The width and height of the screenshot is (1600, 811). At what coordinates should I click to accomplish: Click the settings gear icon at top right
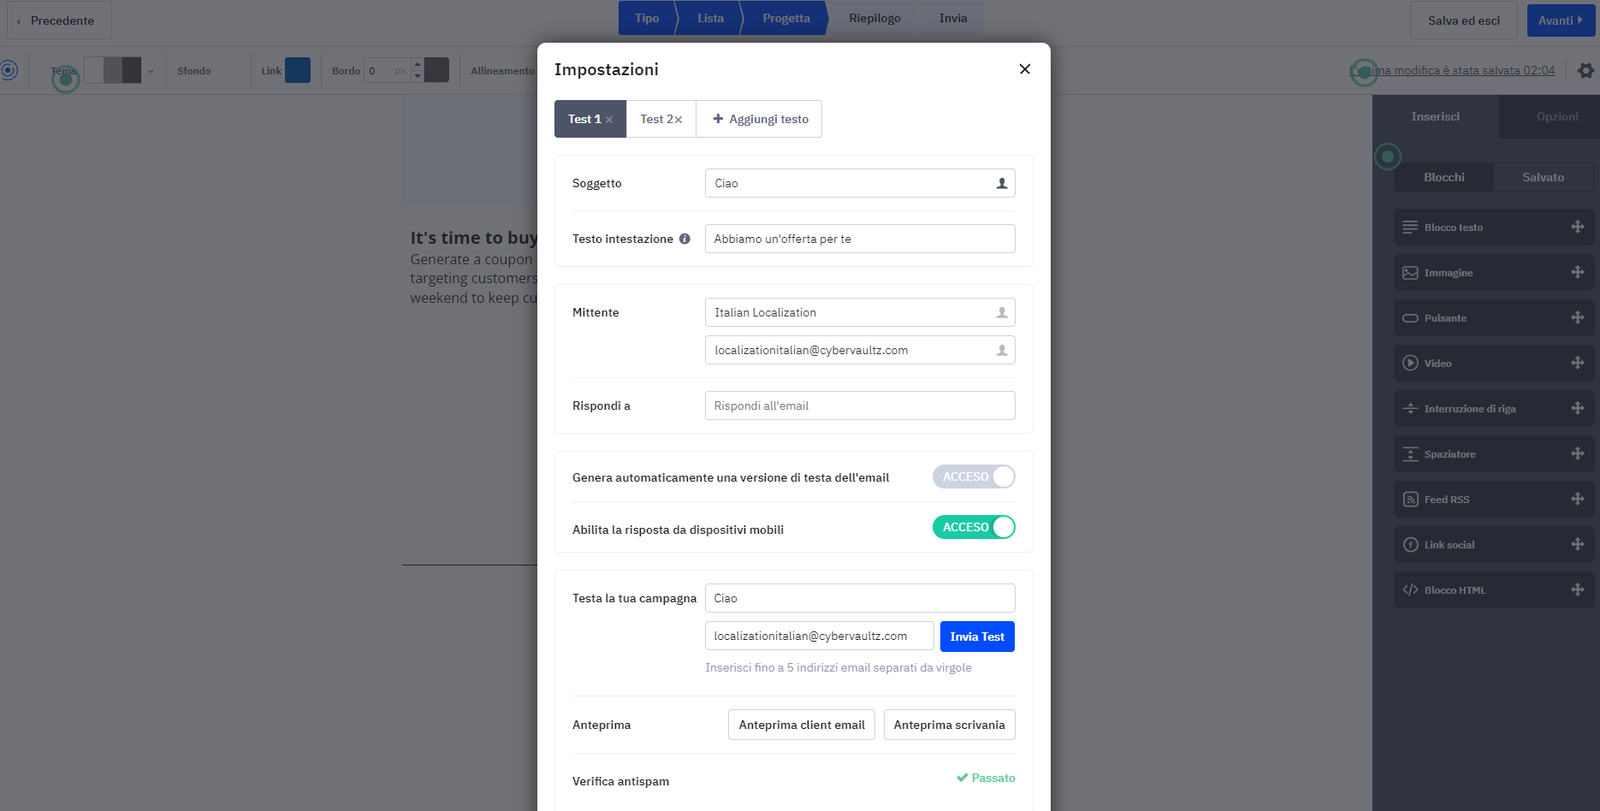pyautogui.click(x=1585, y=71)
